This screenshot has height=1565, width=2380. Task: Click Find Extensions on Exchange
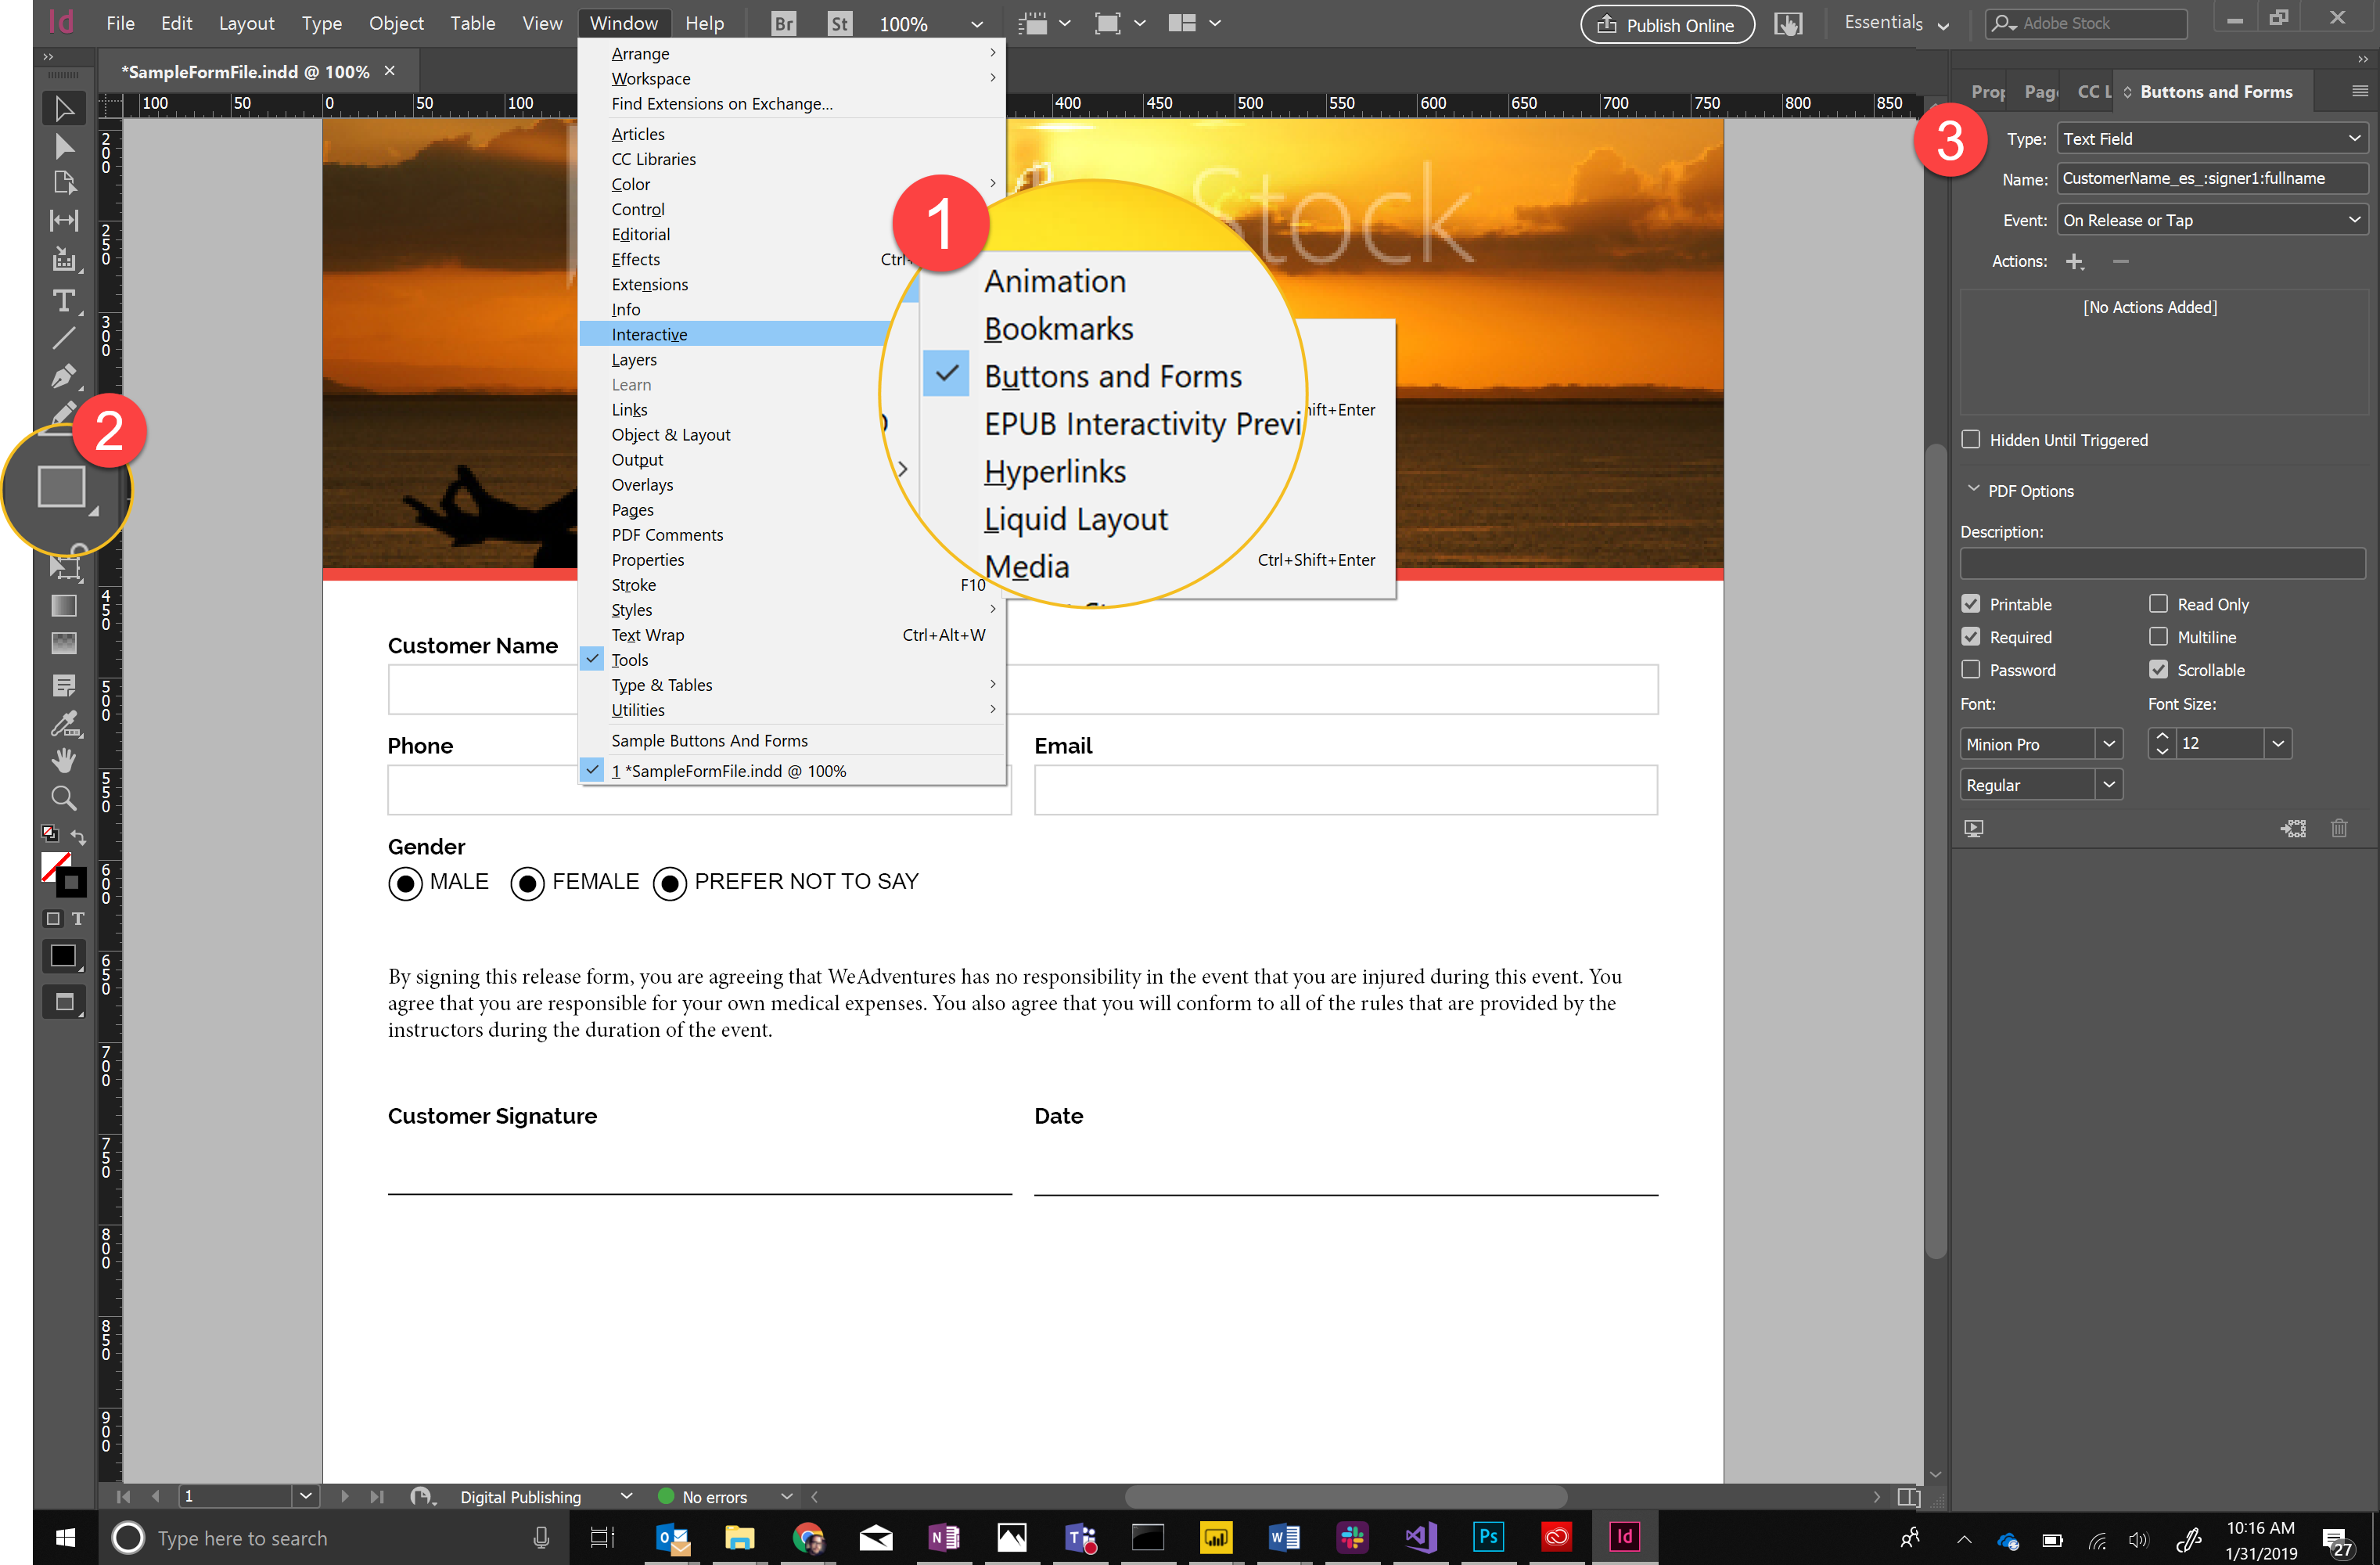pyautogui.click(x=722, y=104)
